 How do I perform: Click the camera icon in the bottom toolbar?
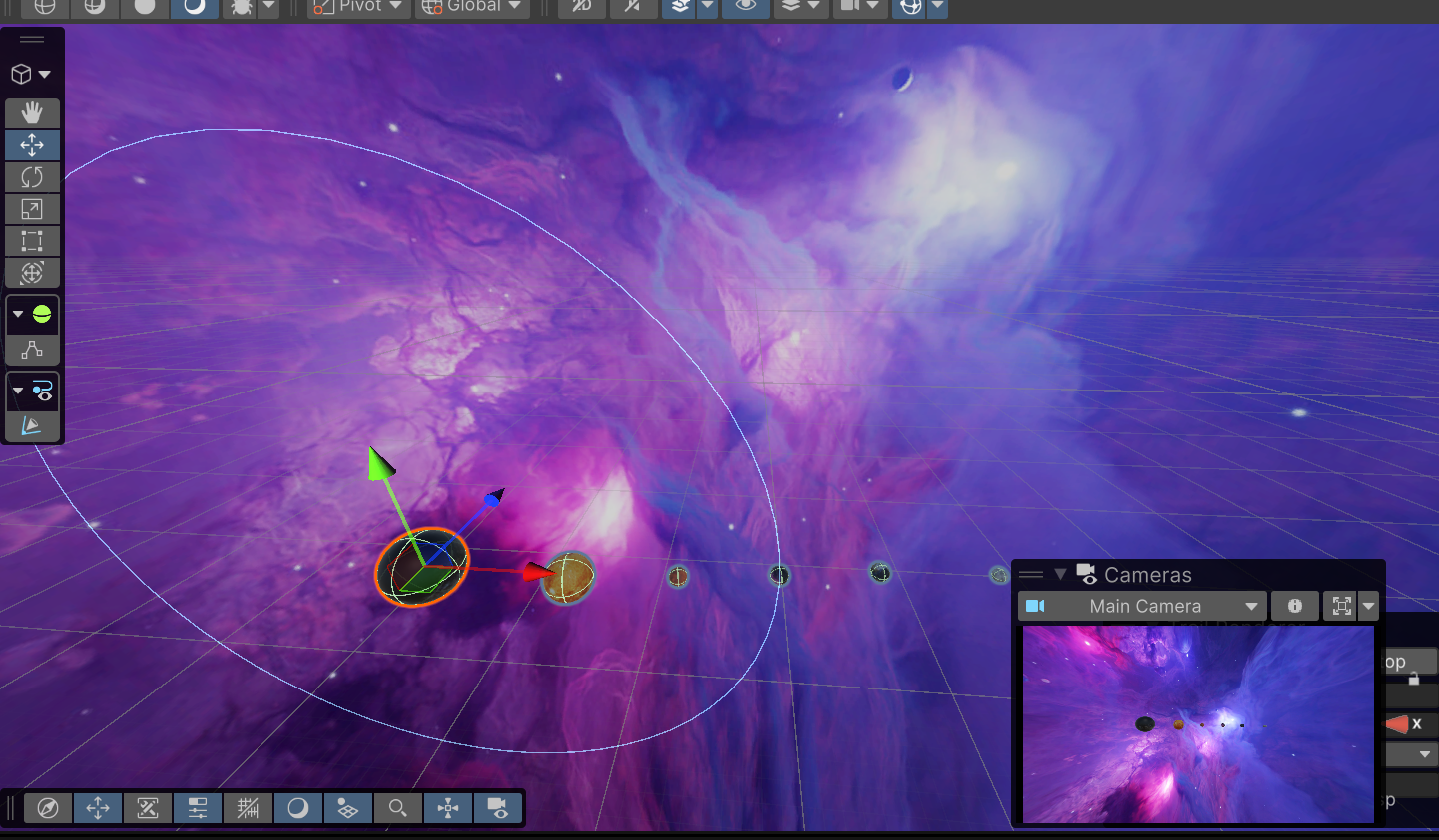coord(497,808)
